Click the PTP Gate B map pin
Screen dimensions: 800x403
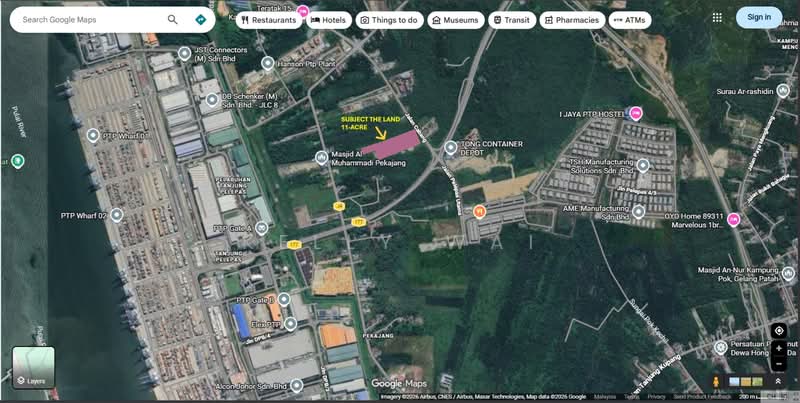pyautogui.click(x=284, y=299)
